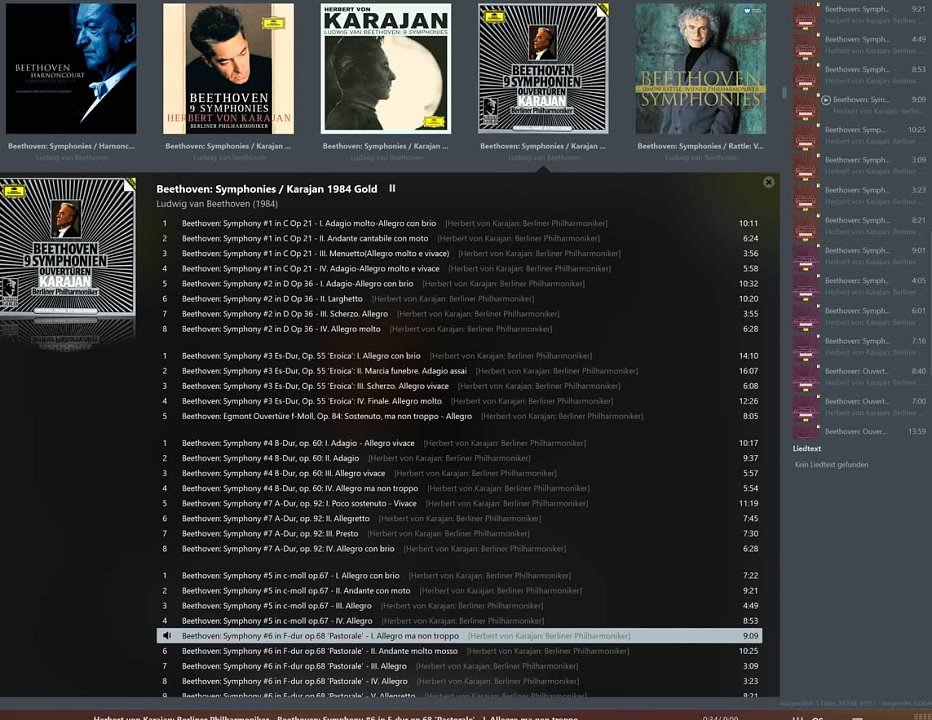Click the large Karajan cover in the details panel

[x=67, y=246]
